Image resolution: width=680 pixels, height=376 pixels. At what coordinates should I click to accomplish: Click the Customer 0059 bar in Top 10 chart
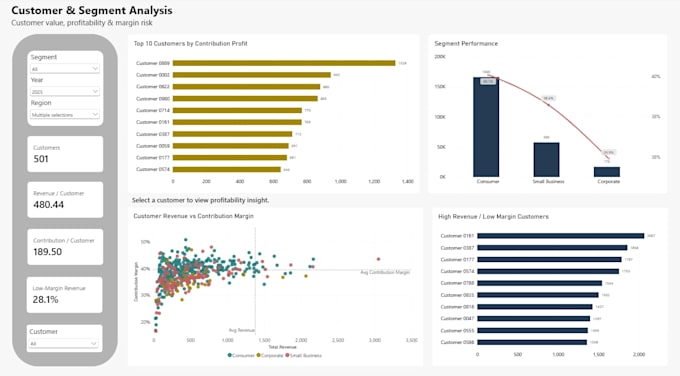(230, 146)
